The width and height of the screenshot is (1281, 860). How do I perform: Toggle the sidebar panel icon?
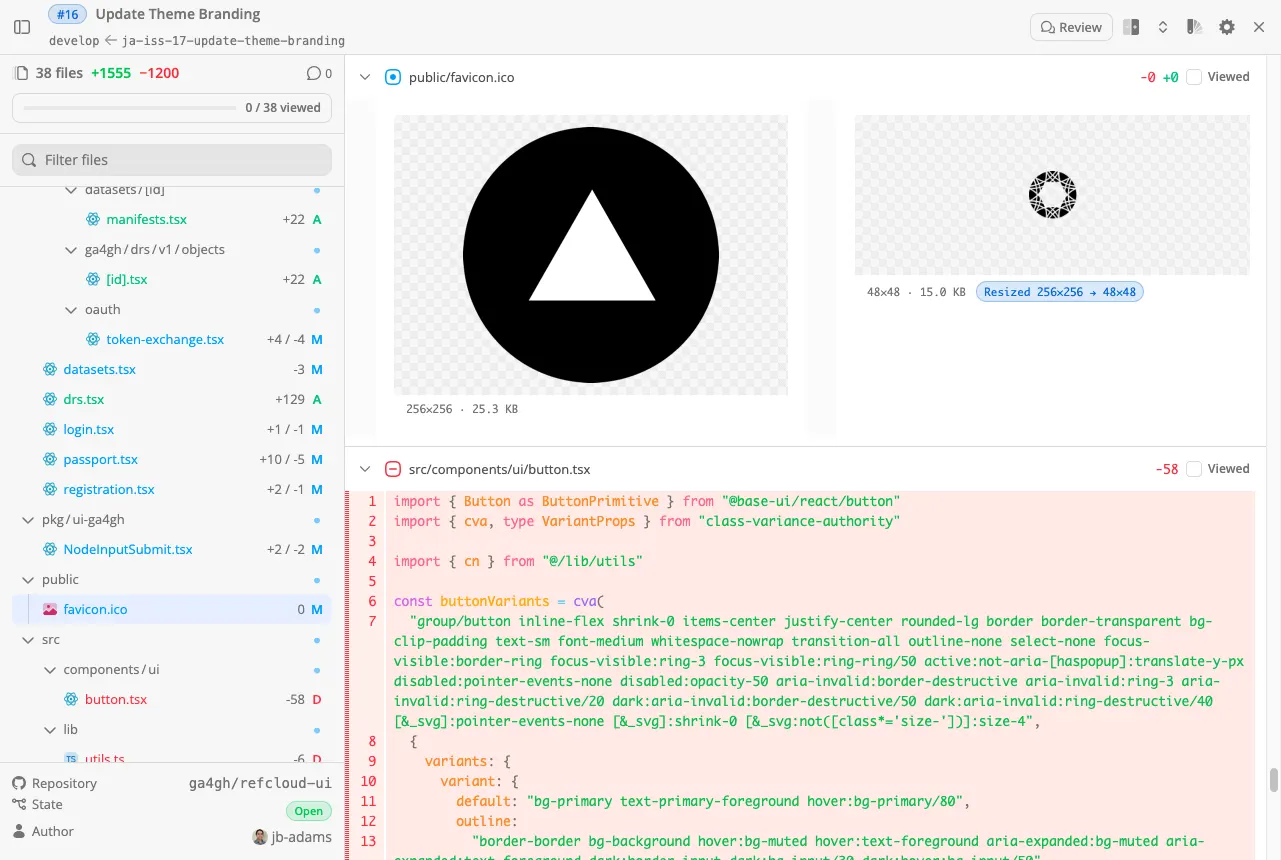(22, 28)
